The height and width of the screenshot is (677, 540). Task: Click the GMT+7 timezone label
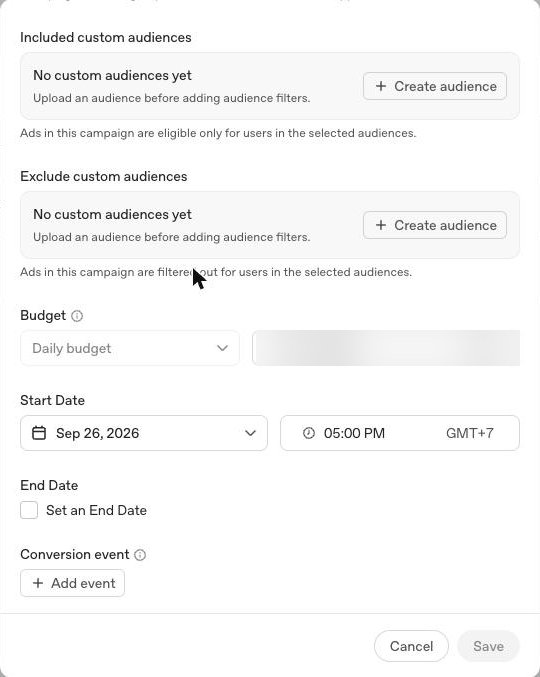point(470,433)
